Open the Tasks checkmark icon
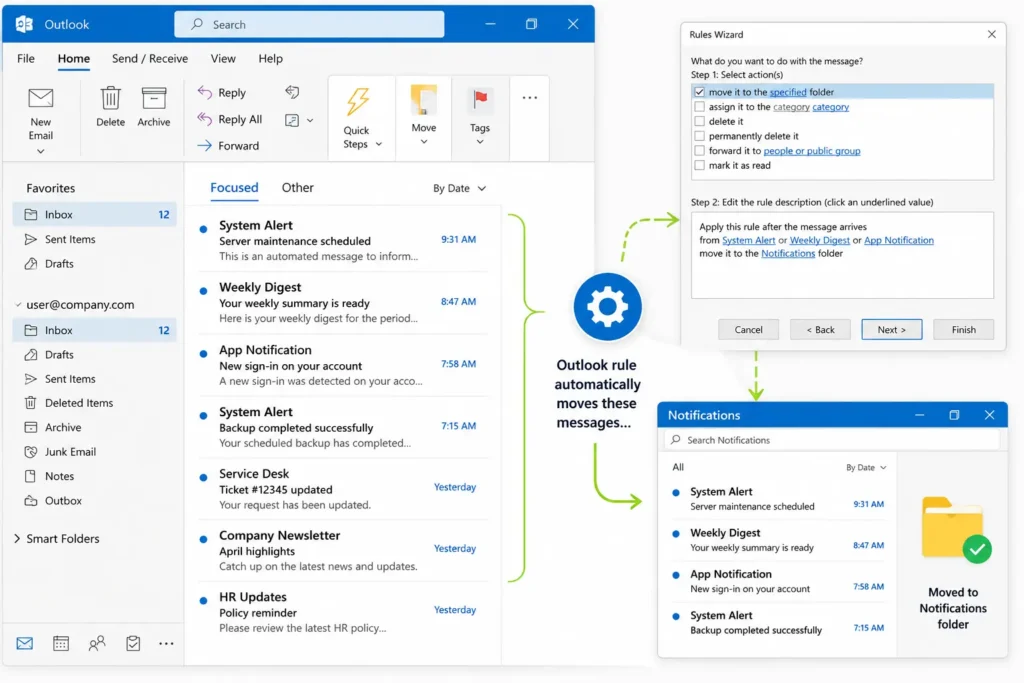 pos(133,643)
